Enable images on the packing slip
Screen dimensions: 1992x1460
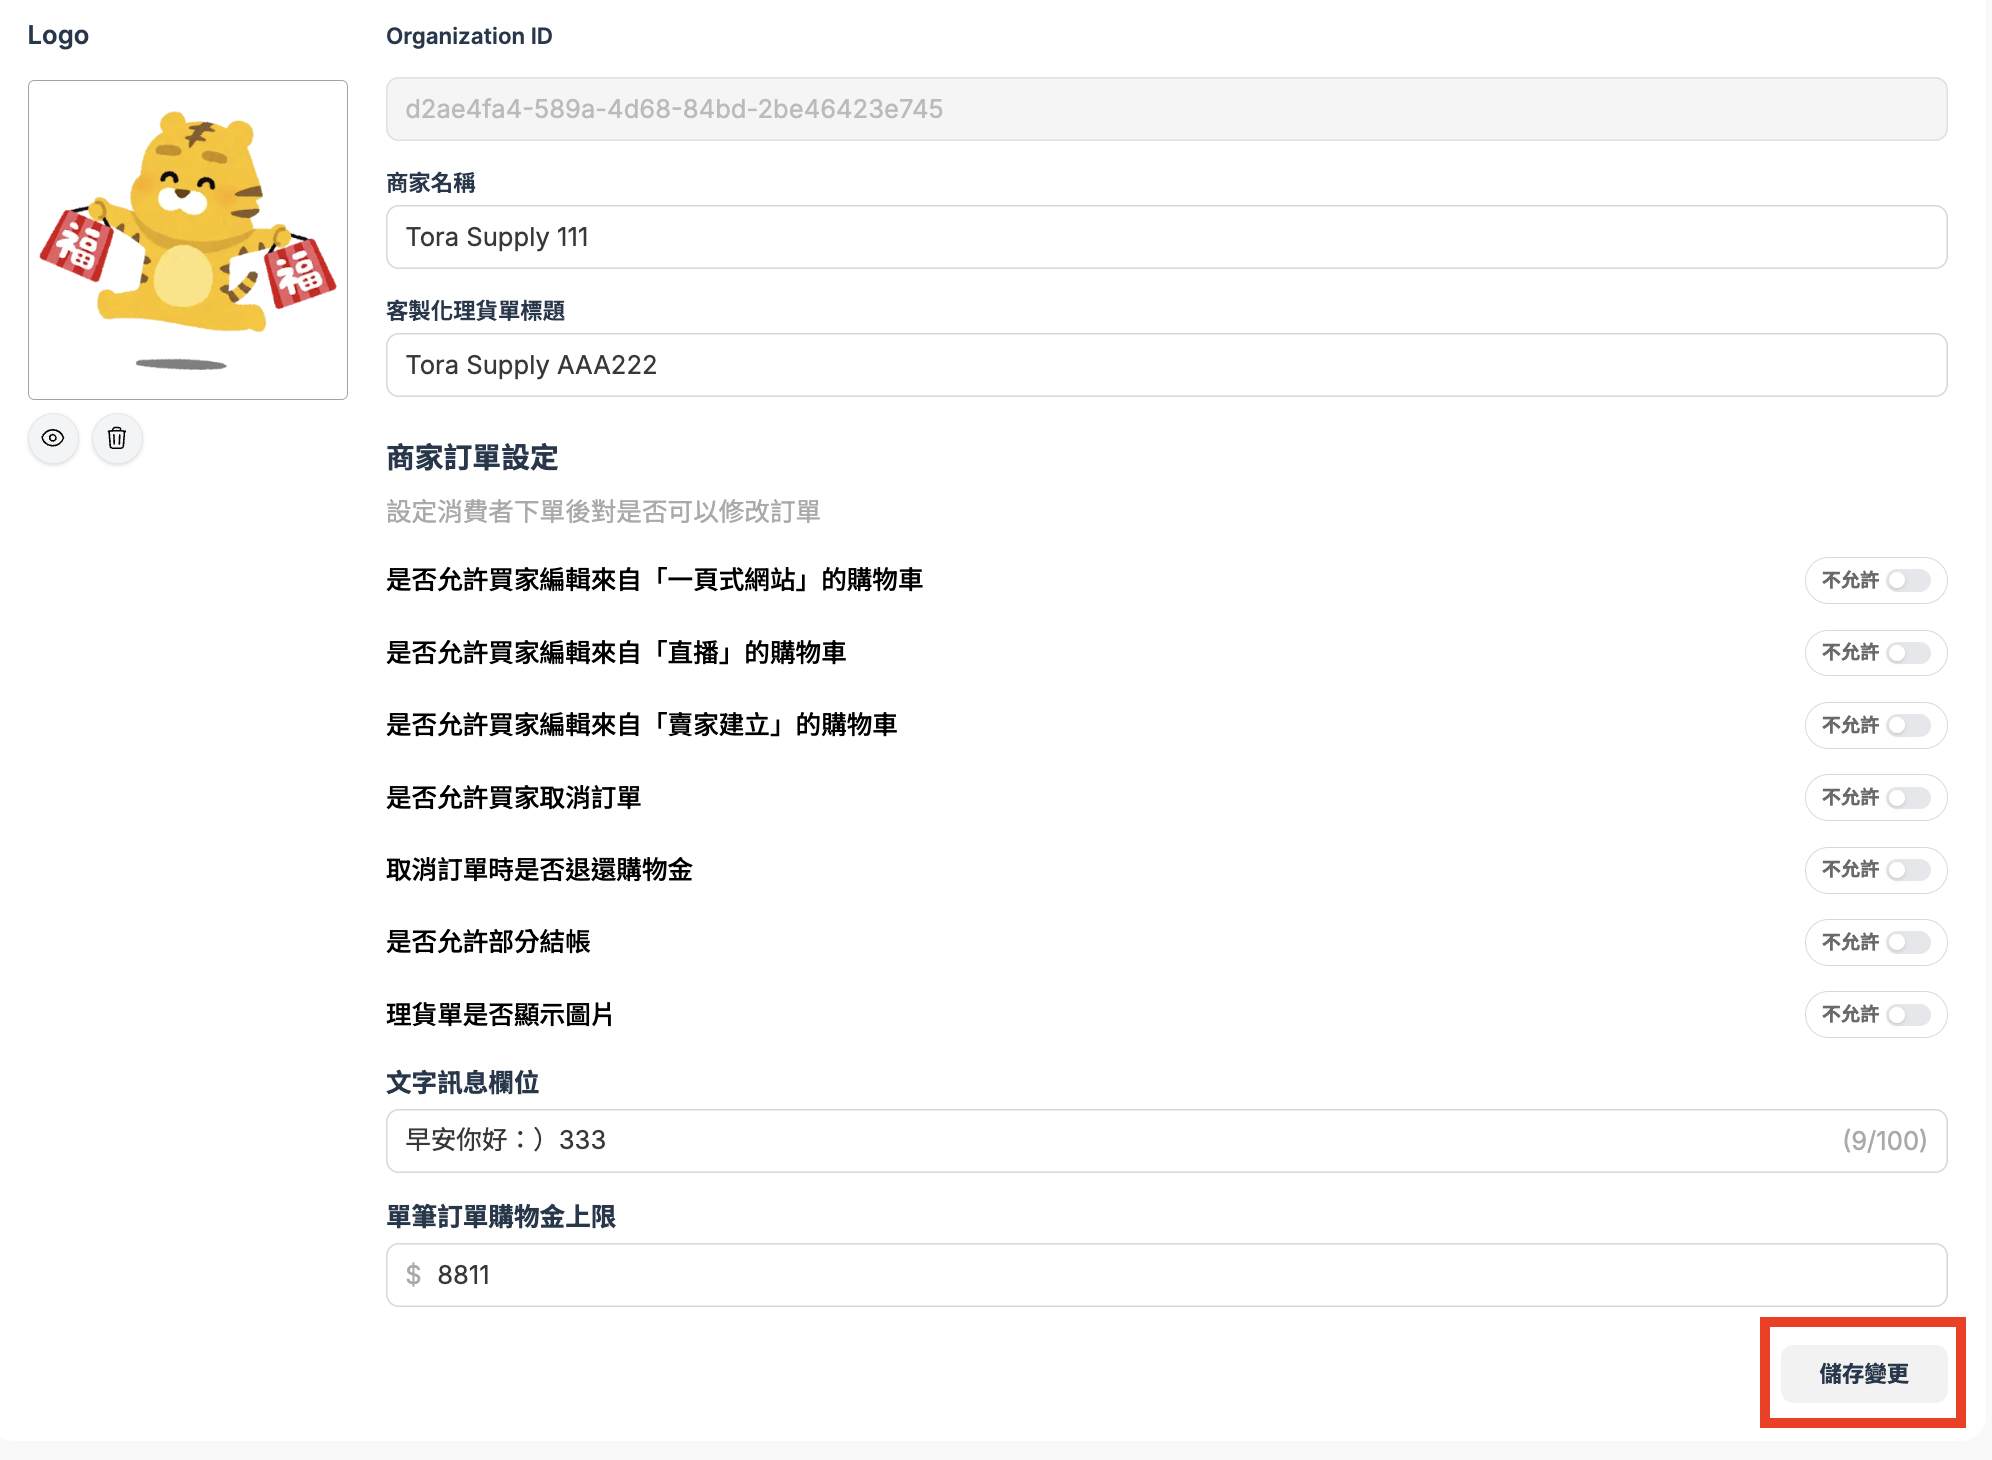[x=1908, y=1014]
